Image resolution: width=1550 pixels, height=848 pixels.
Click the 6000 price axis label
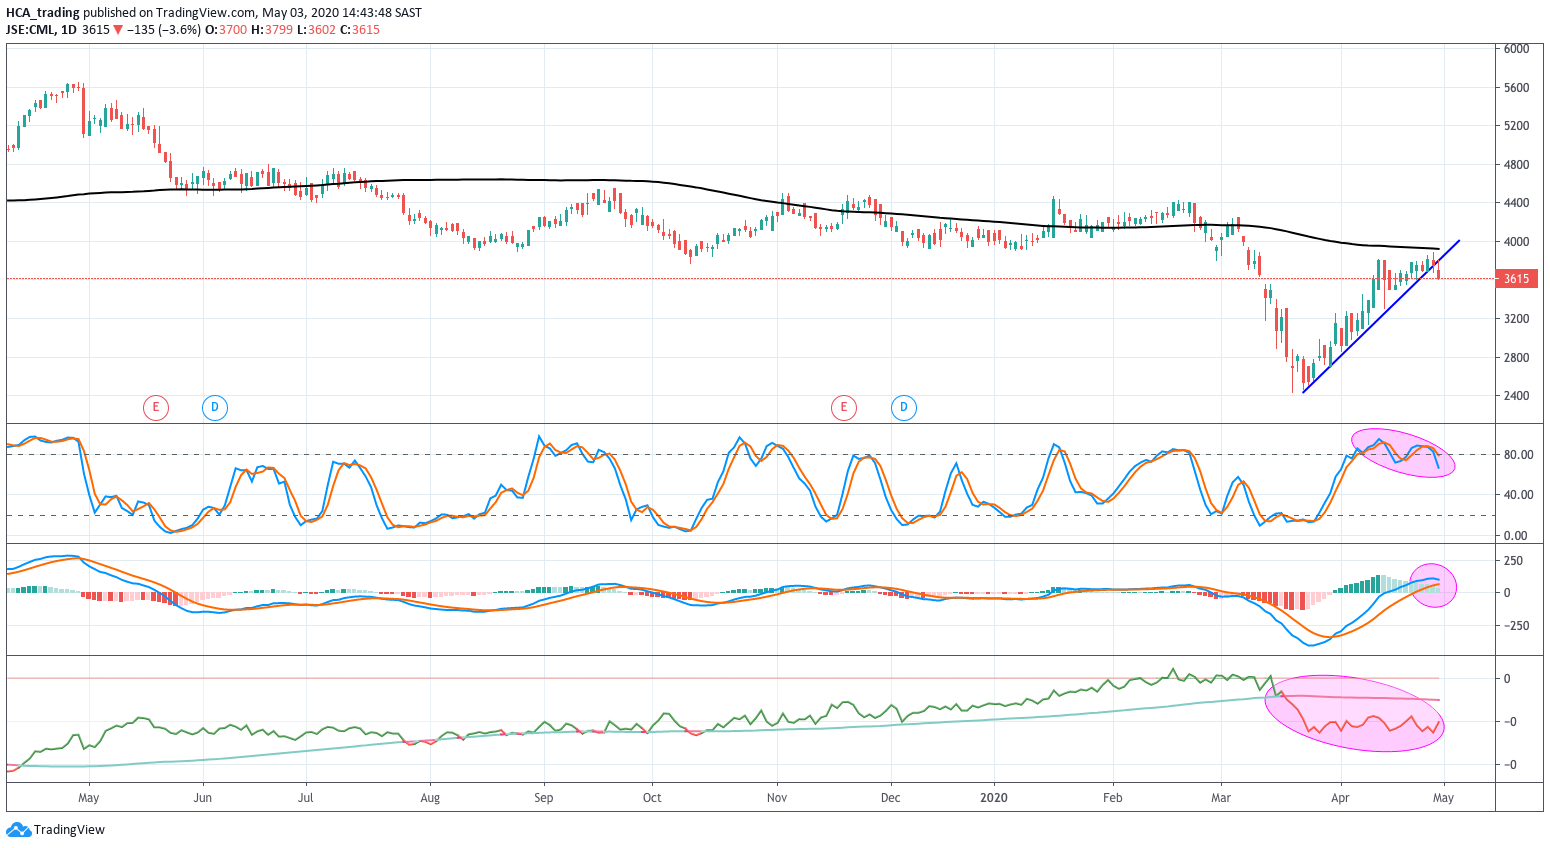click(x=1517, y=49)
